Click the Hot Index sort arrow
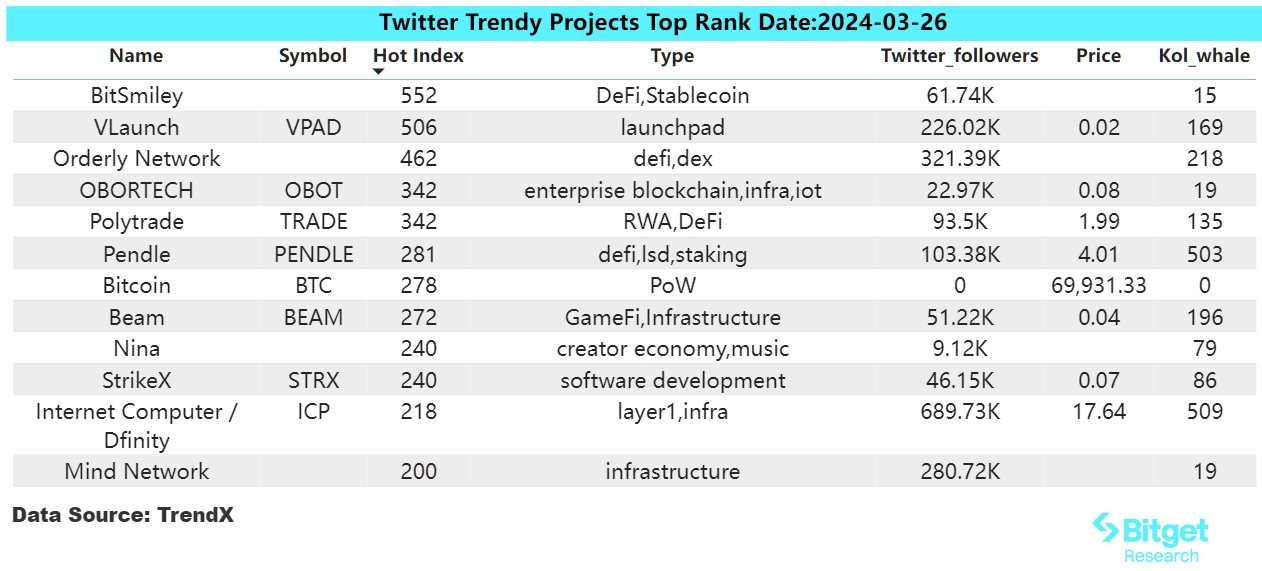 (x=379, y=72)
